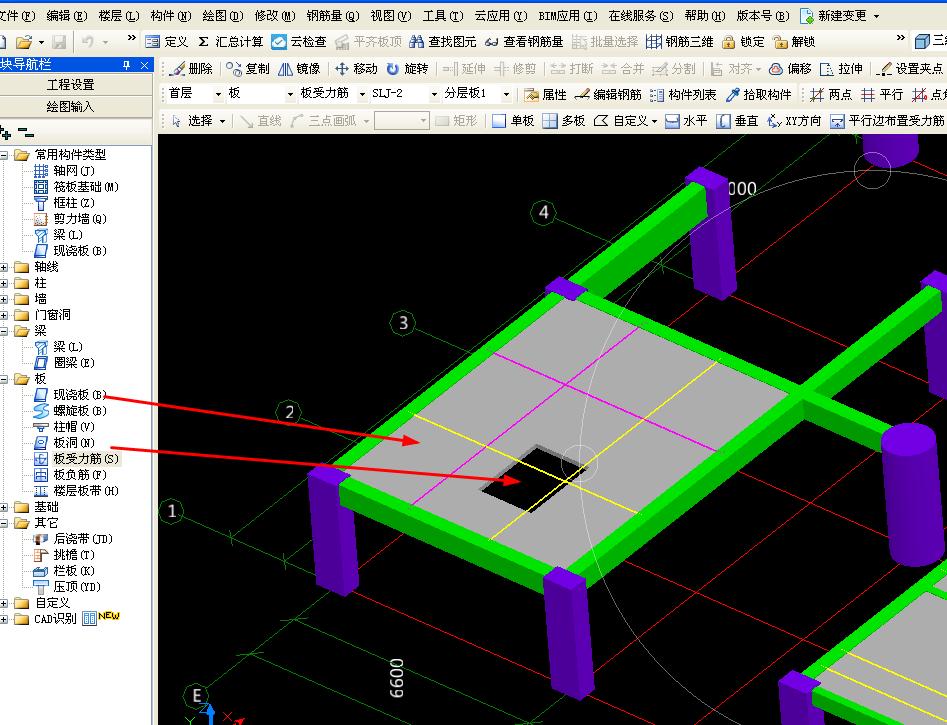Click the 锁定 lock icon
Screen dimensions: 947x725
click(x=743, y=42)
